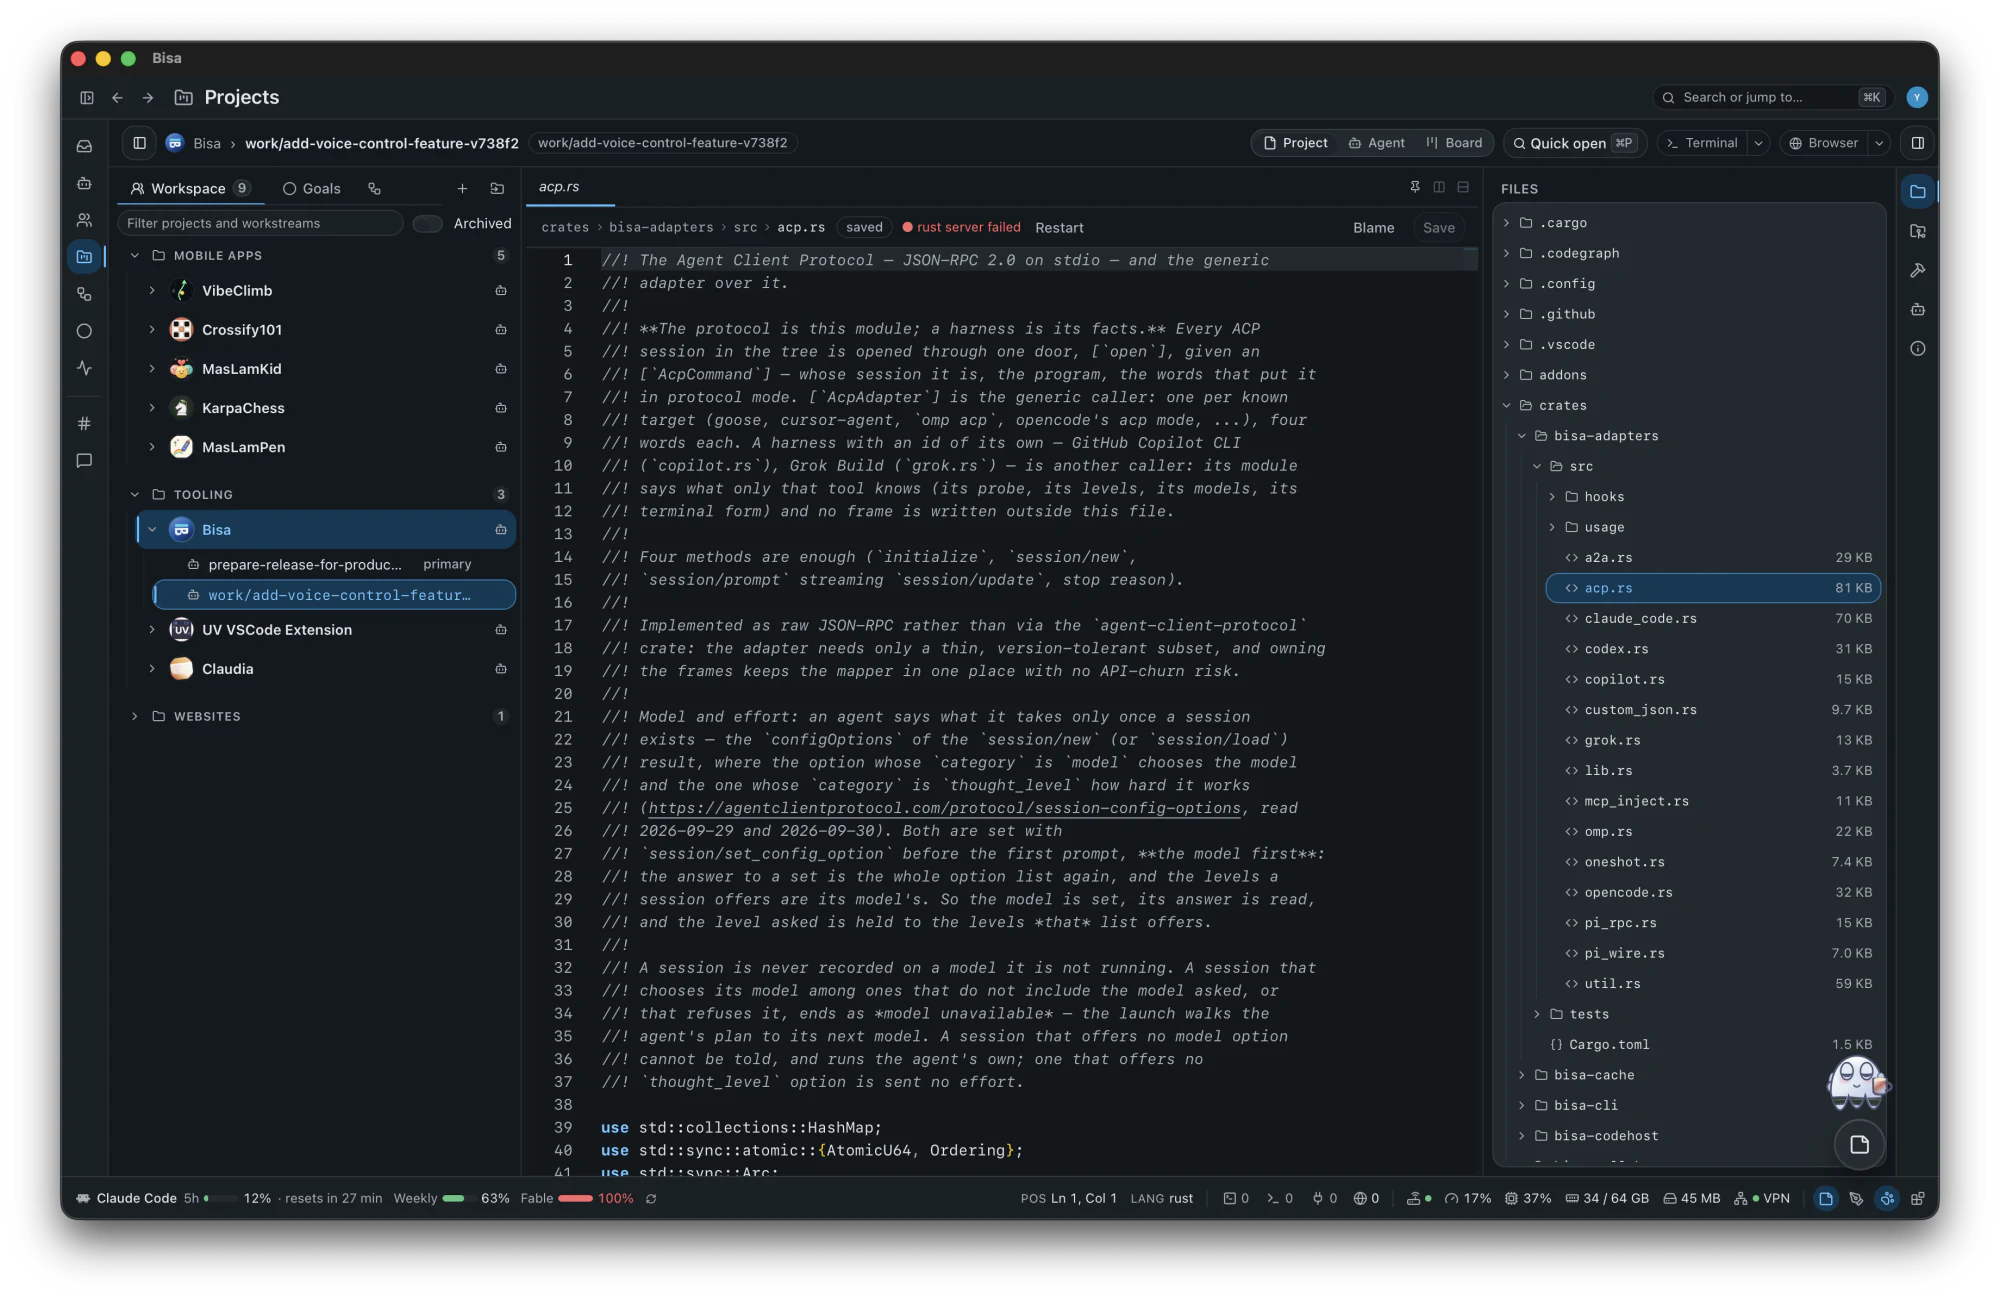Open the inbox icon in left sidebar

[85, 146]
